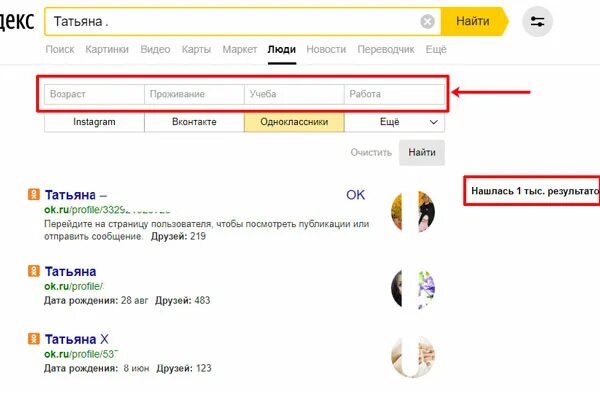Screen dimensions: 600x393
Task: Open the Новости tab
Action: [326, 49]
